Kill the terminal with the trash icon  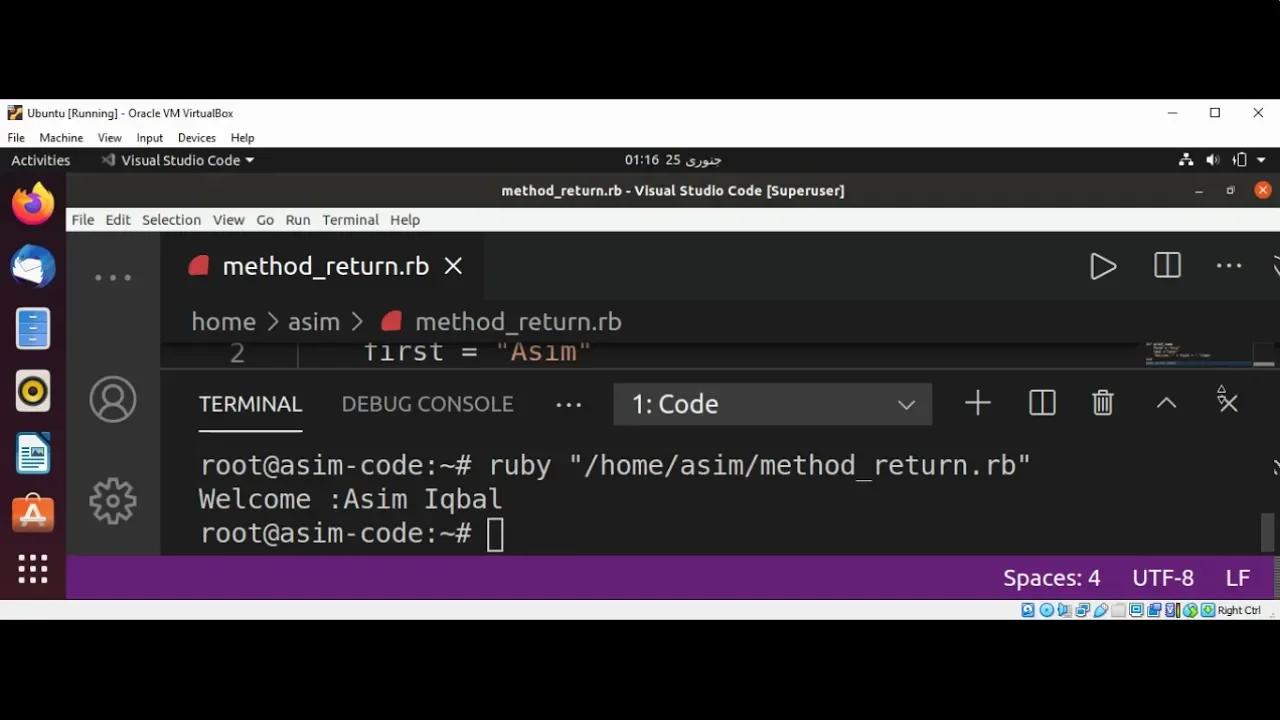(x=1102, y=403)
